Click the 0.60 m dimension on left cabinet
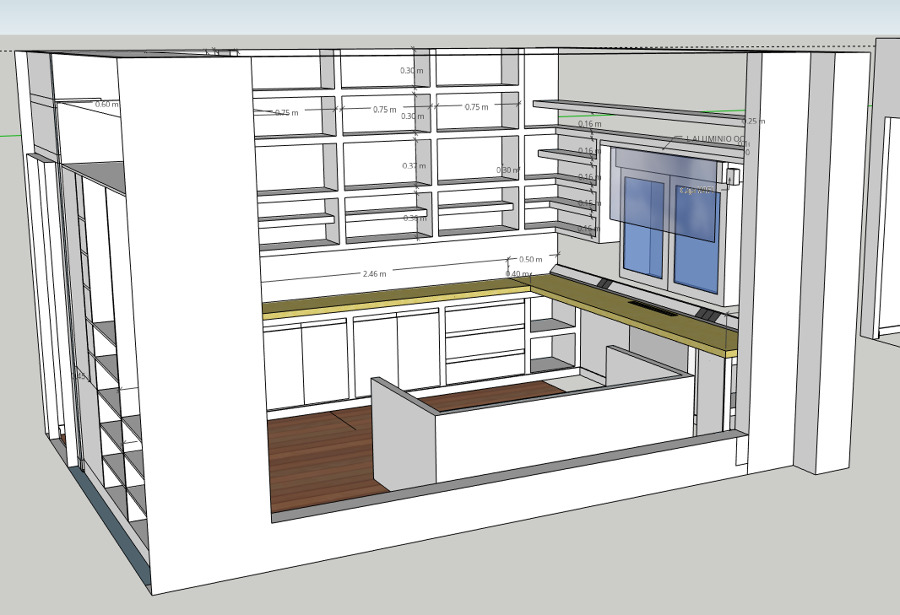Viewport: 900px width, 615px height. (x=106, y=104)
